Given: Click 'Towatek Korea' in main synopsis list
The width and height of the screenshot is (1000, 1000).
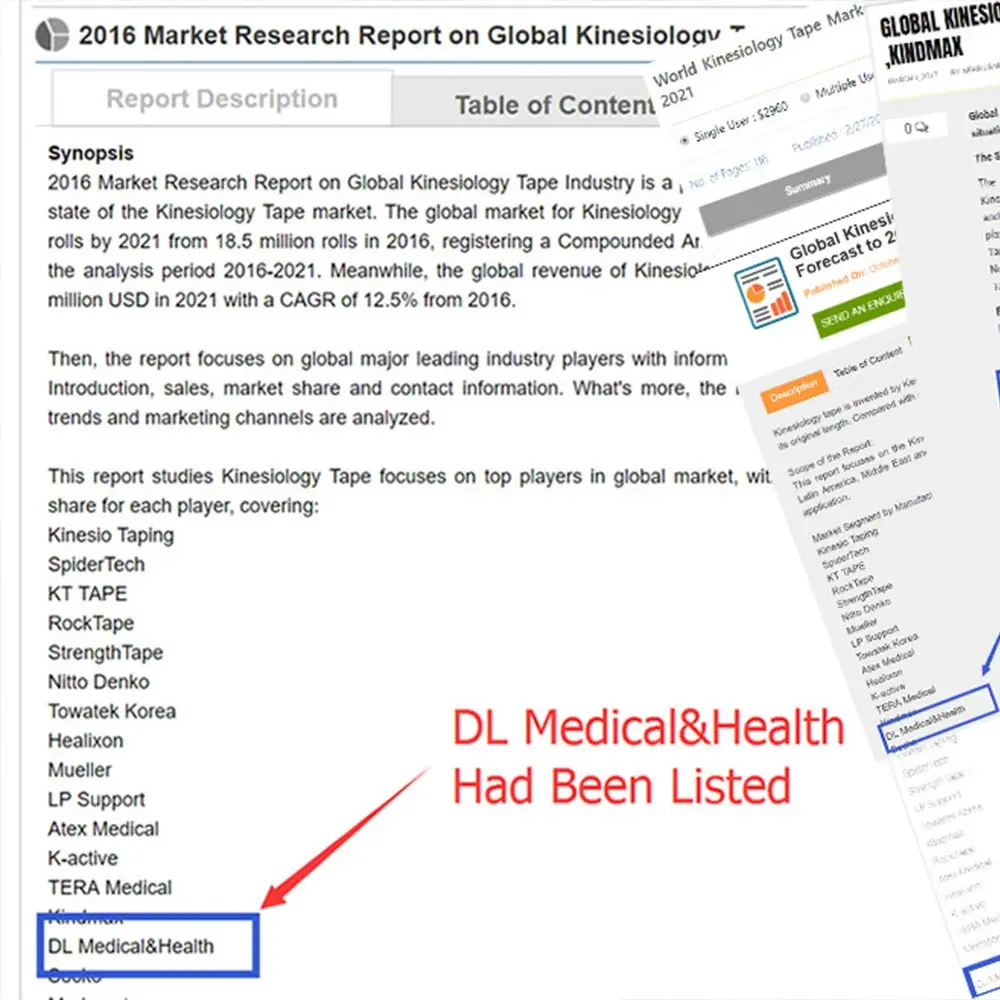Looking at the screenshot, I should click(x=112, y=711).
